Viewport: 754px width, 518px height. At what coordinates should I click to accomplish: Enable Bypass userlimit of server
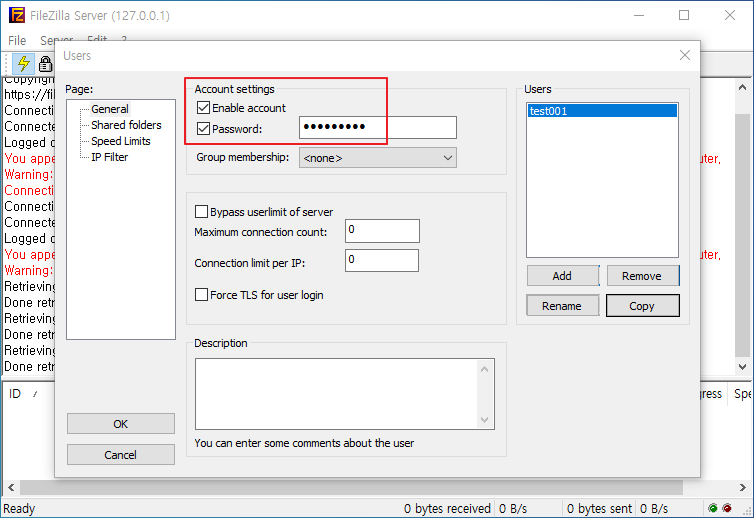click(201, 212)
